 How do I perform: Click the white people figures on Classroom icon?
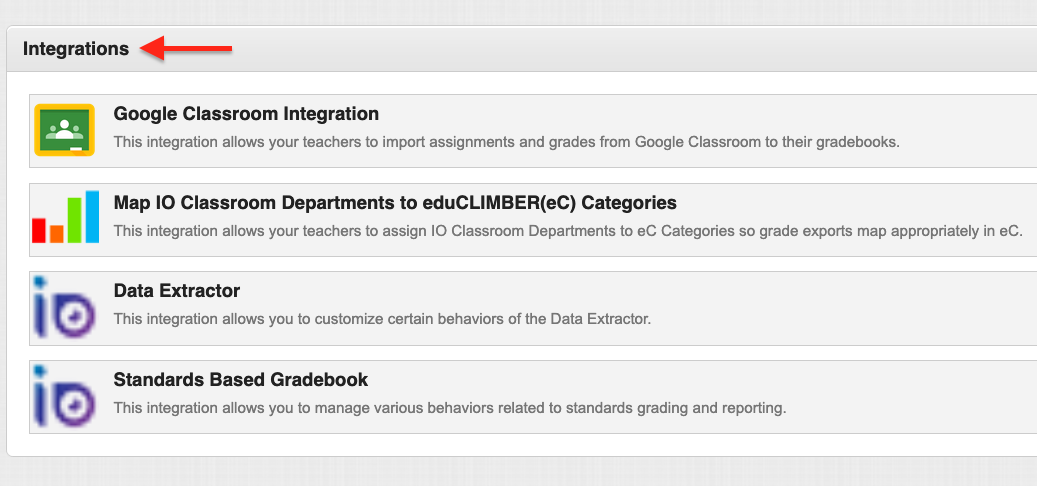tap(64, 128)
